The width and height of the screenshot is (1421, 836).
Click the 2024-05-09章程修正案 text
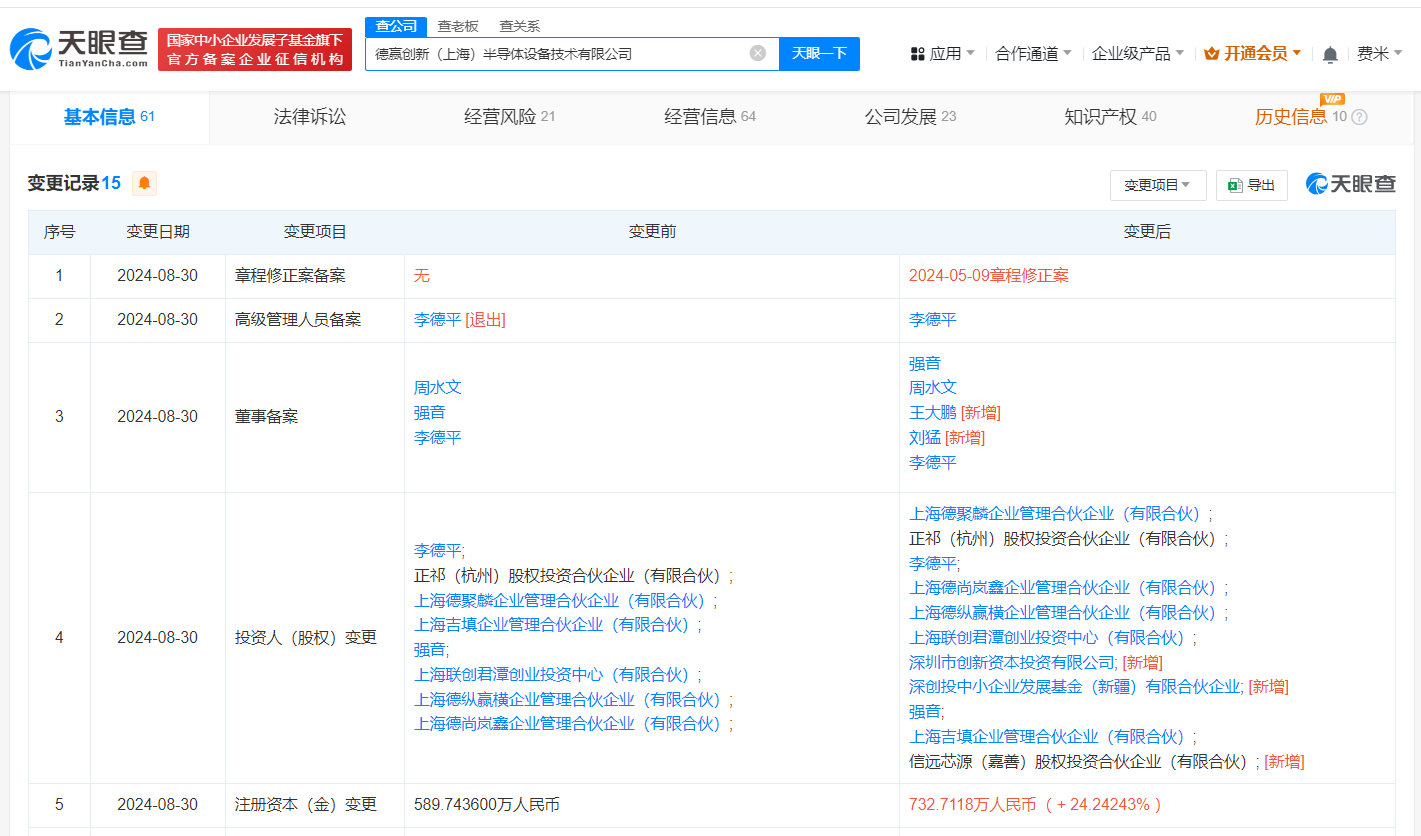pos(989,276)
